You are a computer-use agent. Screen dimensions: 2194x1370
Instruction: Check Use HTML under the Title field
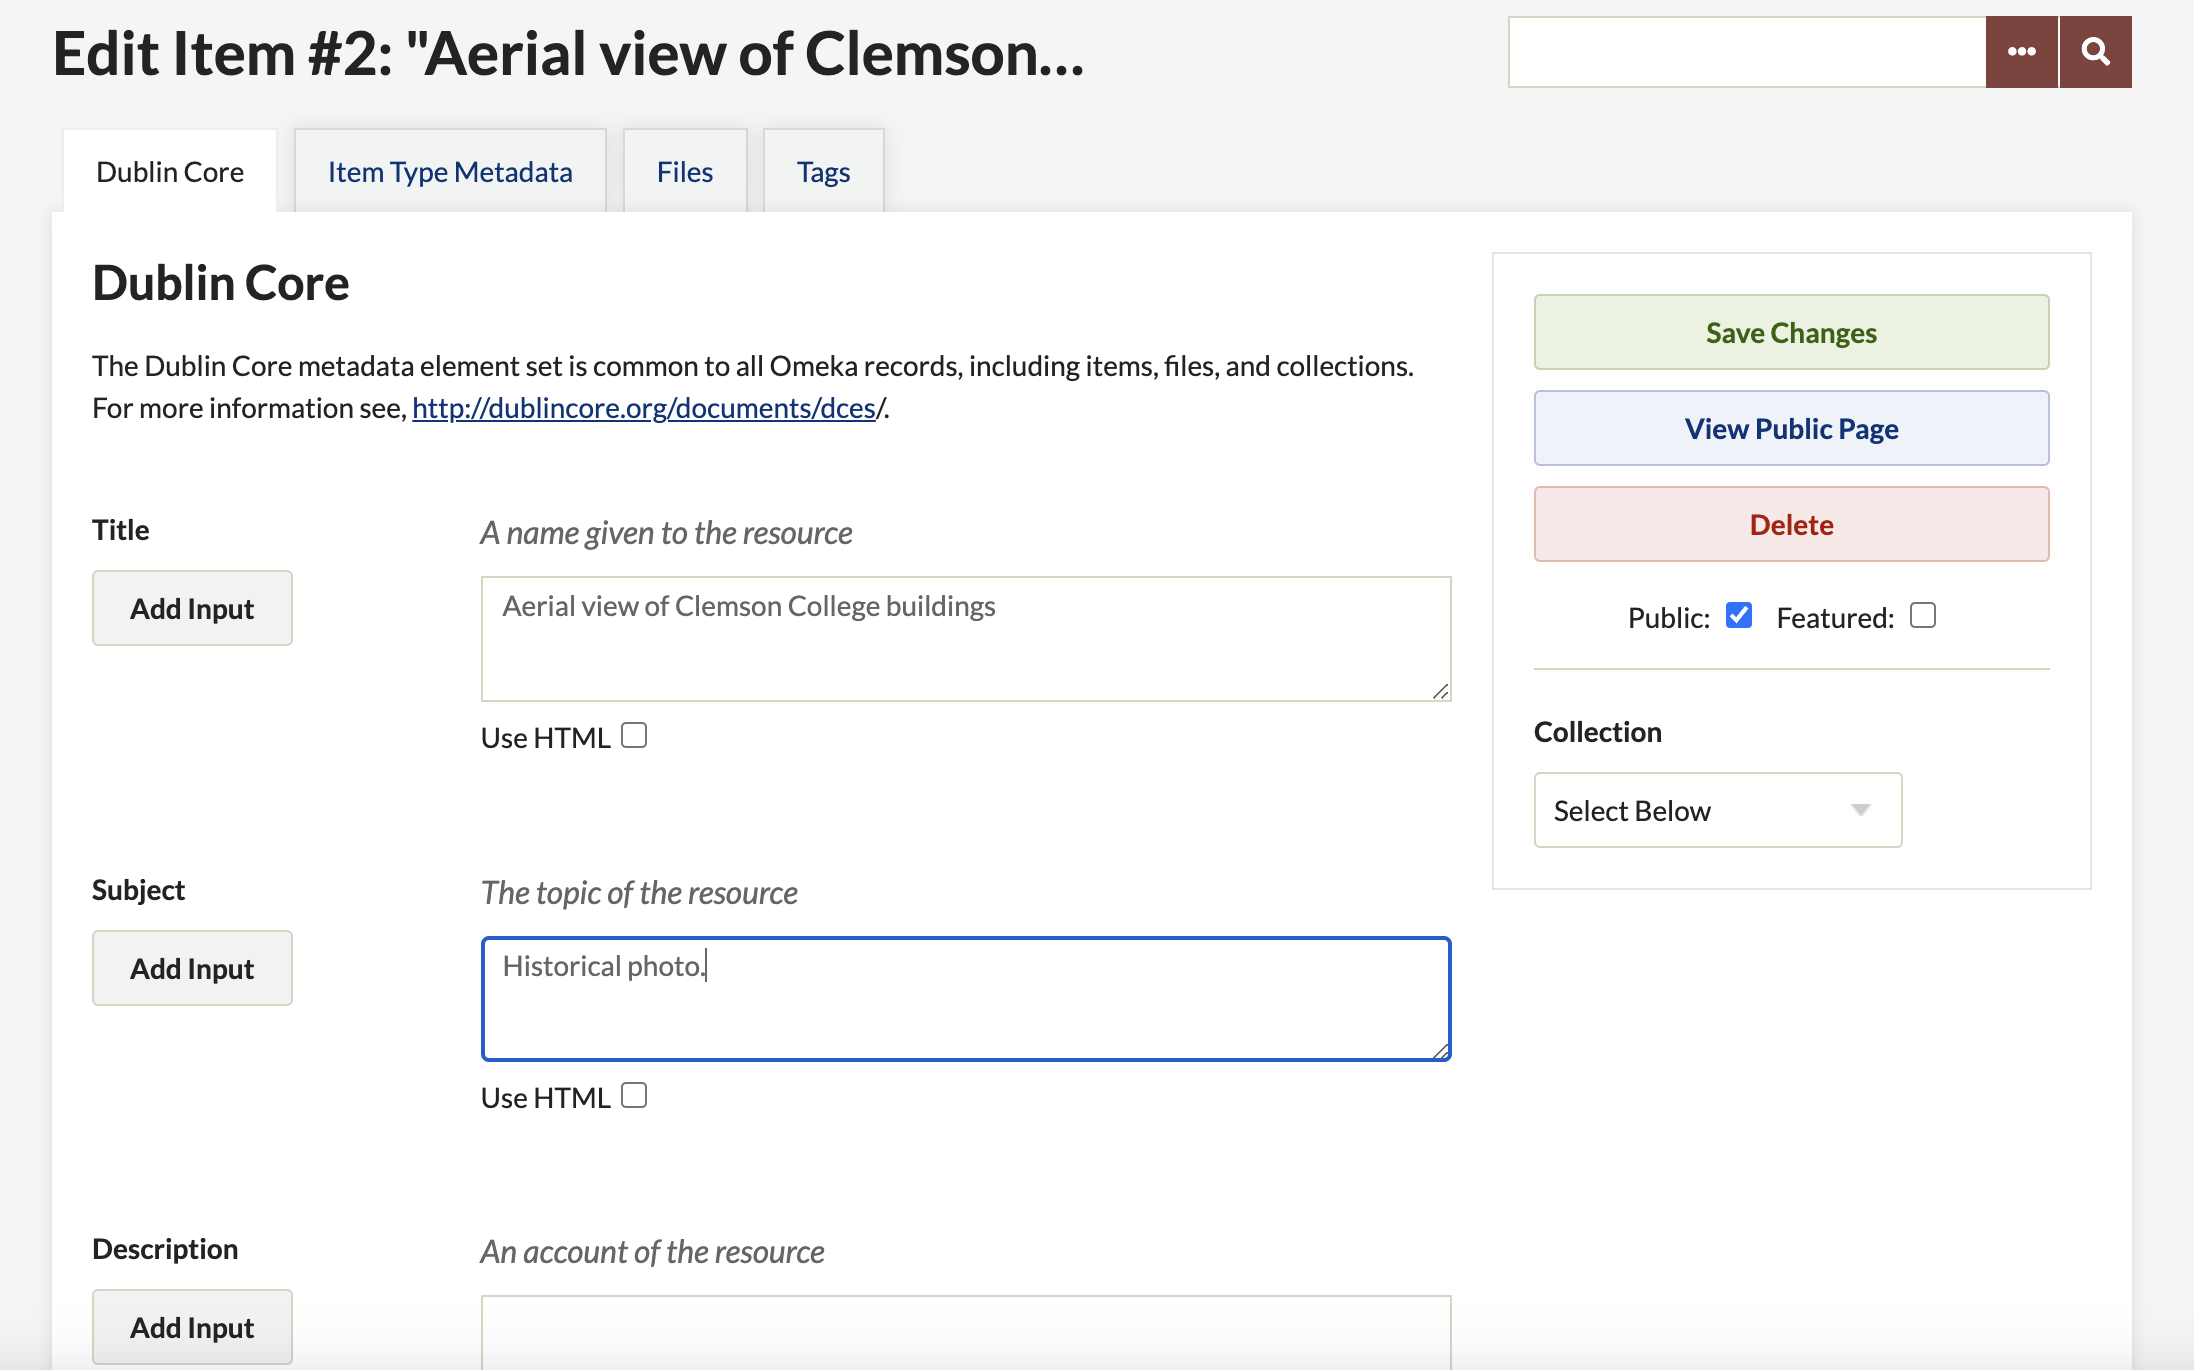point(634,736)
